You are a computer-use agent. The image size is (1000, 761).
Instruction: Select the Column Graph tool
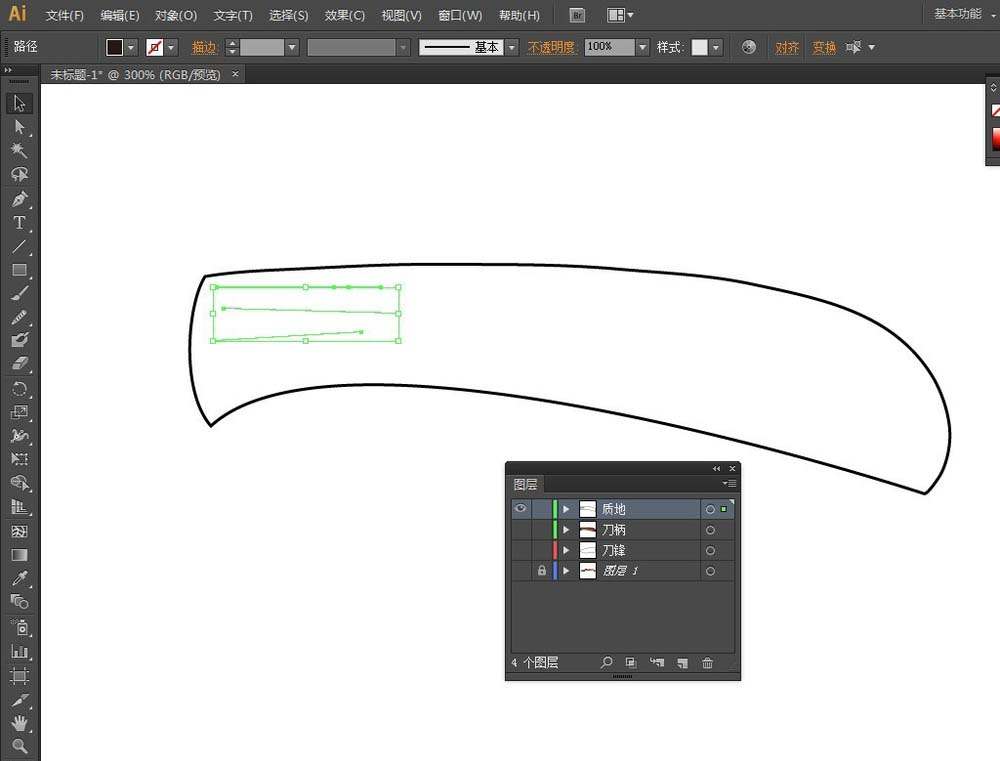tap(19, 651)
